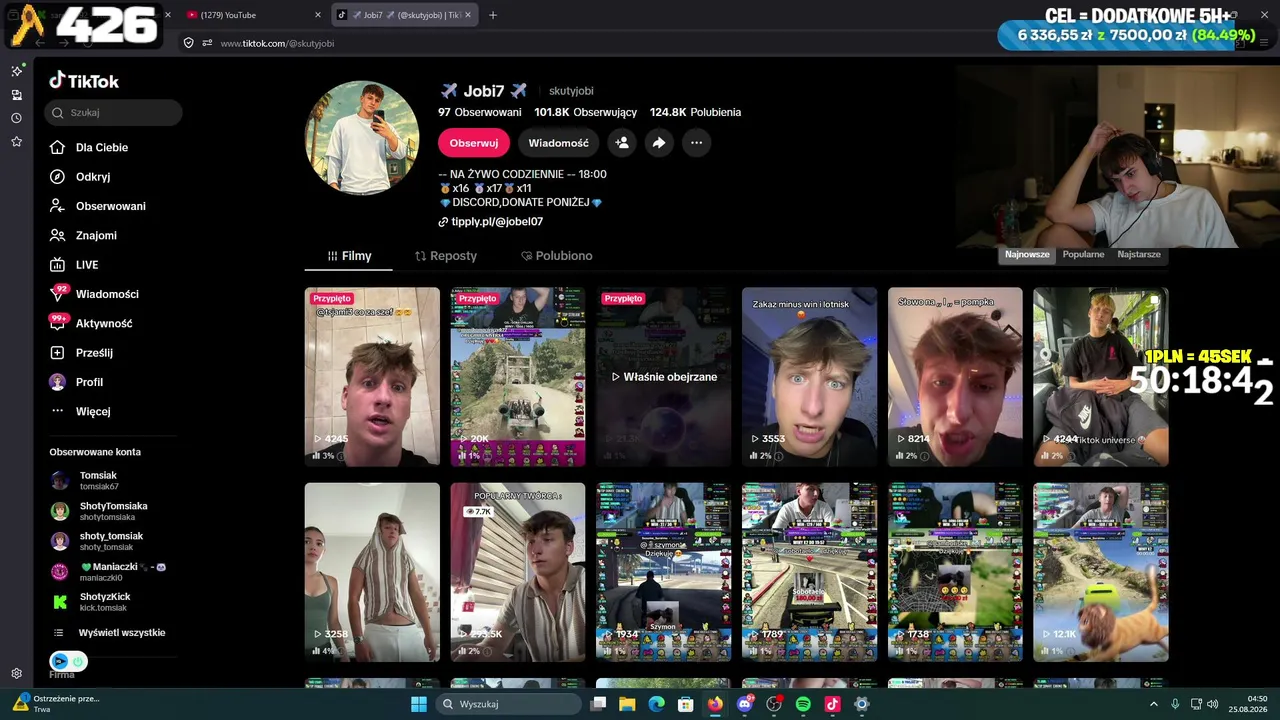Open the three-dot profile options menu
This screenshot has height=720, width=1280.
[x=696, y=143]
